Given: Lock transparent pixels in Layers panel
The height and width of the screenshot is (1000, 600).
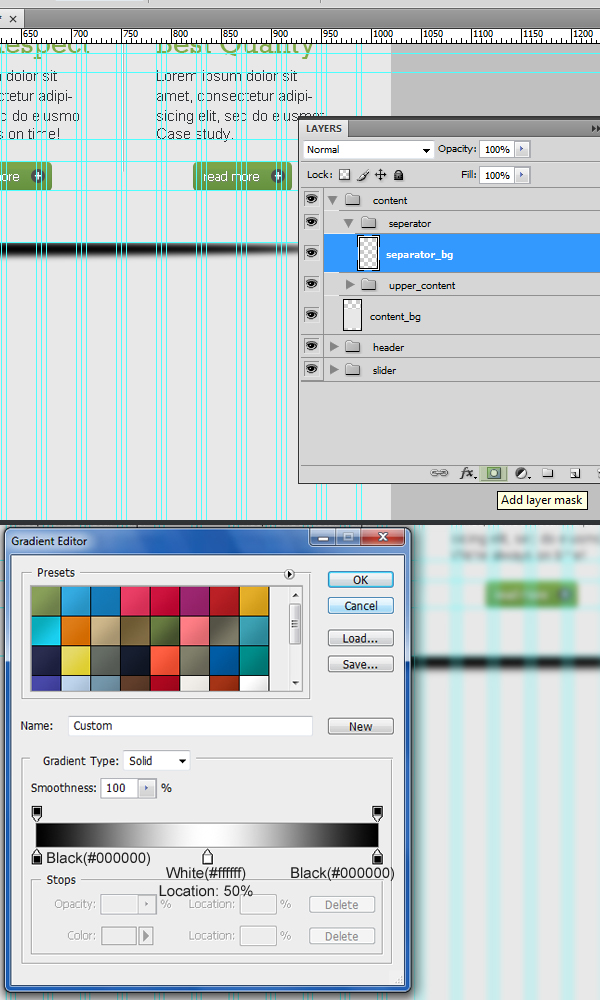Looking at the screenshot, I should pyautogui.click(x=344, y=175).
